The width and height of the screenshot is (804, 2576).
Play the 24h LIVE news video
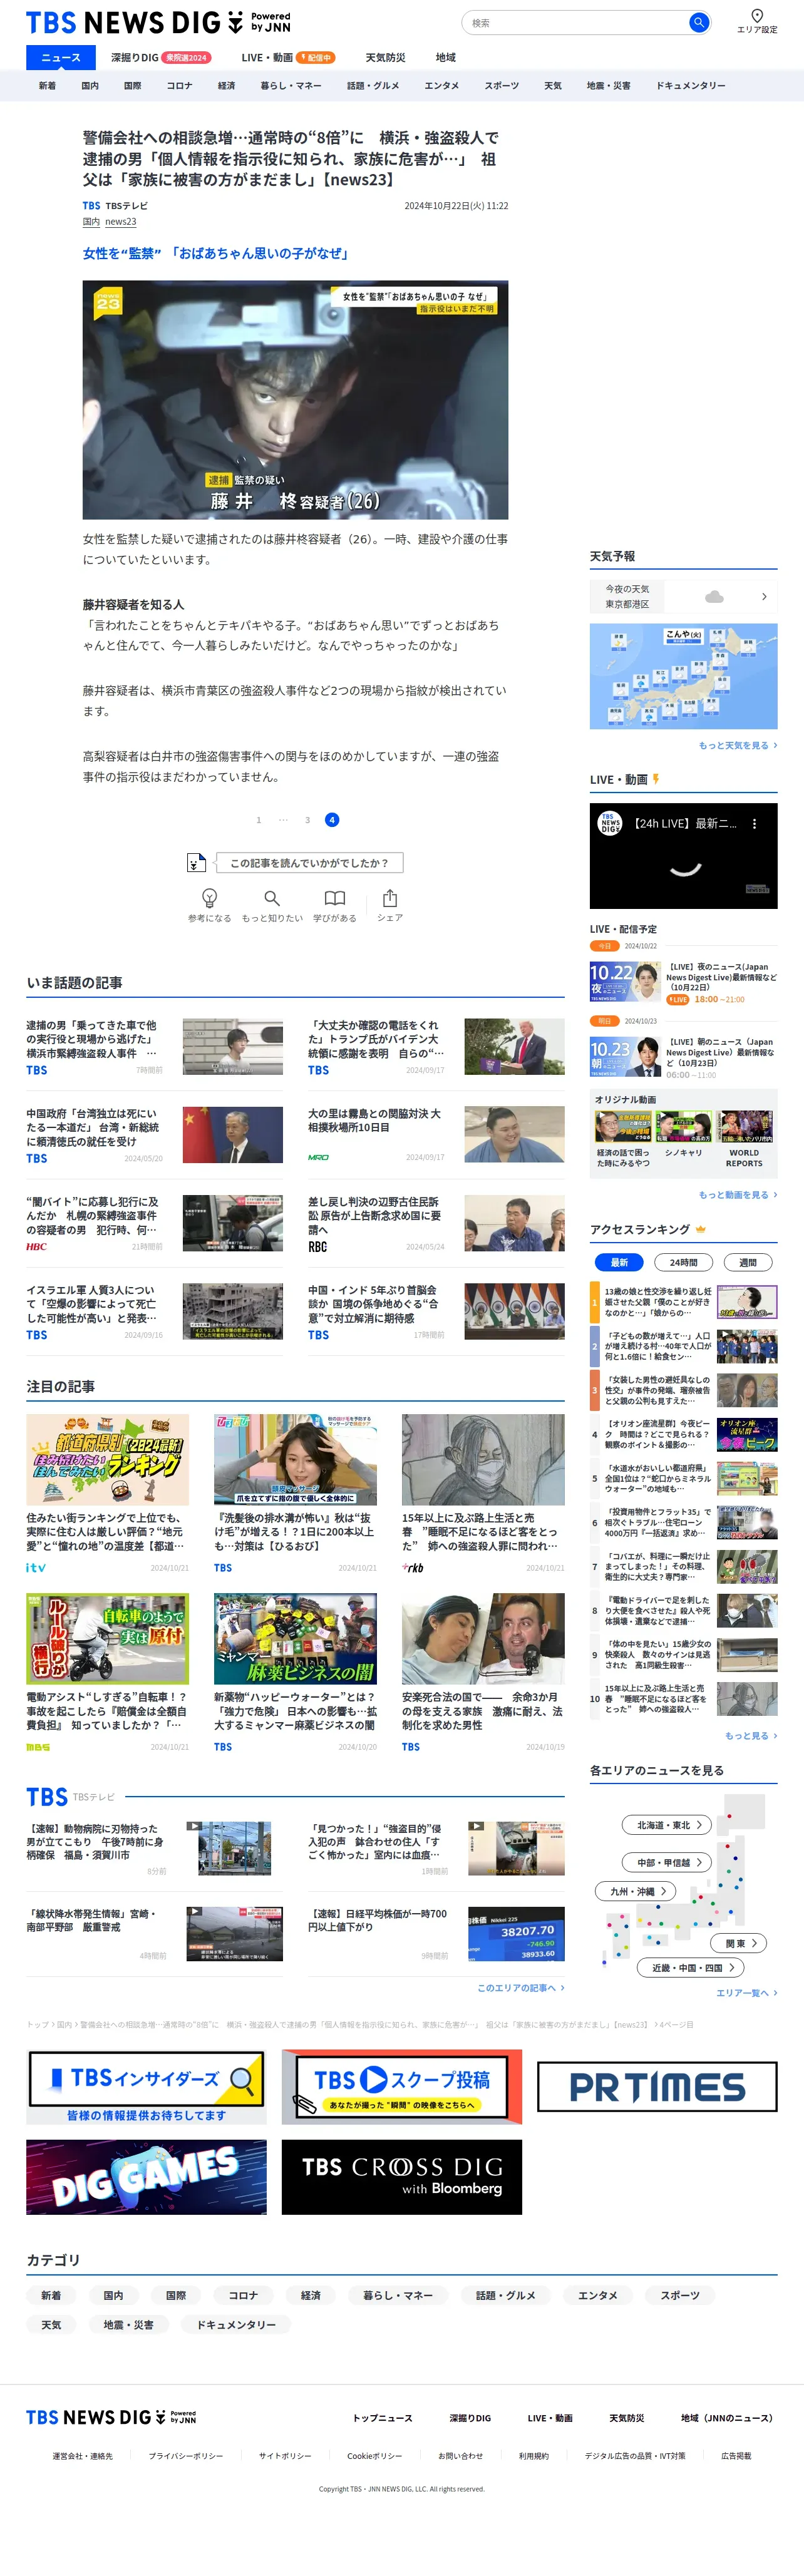[x=684, y=856]
